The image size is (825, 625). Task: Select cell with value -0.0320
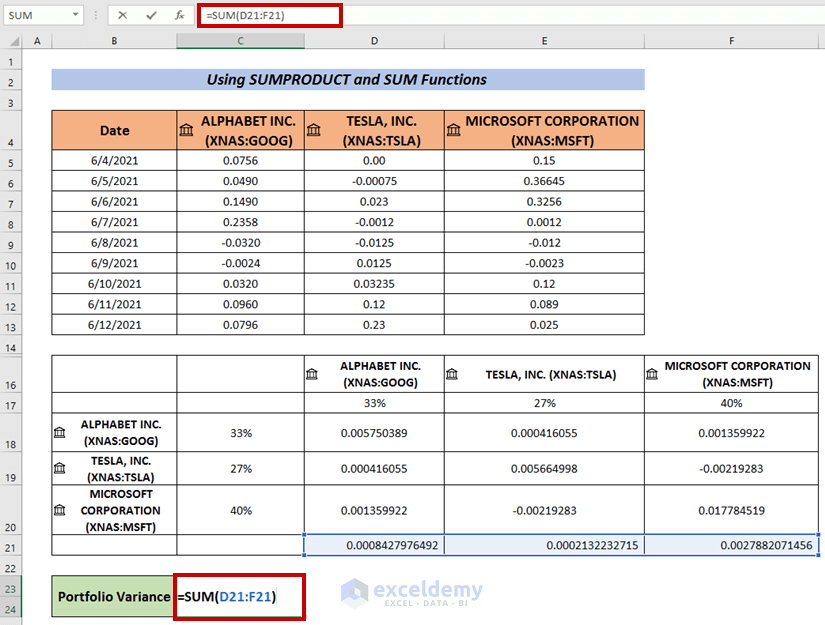240,243
